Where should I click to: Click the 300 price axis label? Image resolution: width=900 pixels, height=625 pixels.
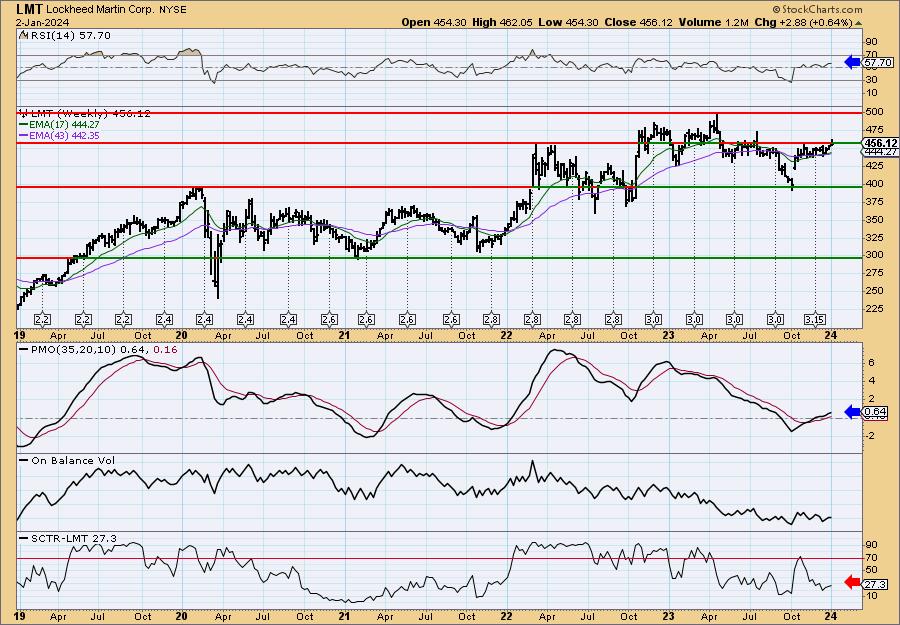click(874, 255)
